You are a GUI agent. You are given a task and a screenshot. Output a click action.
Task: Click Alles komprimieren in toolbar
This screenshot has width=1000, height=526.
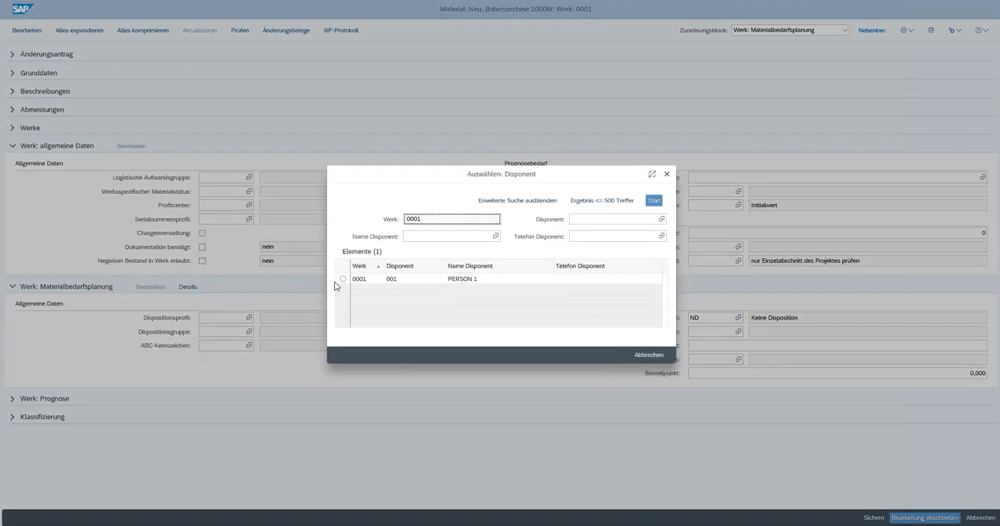pos(143,30)
